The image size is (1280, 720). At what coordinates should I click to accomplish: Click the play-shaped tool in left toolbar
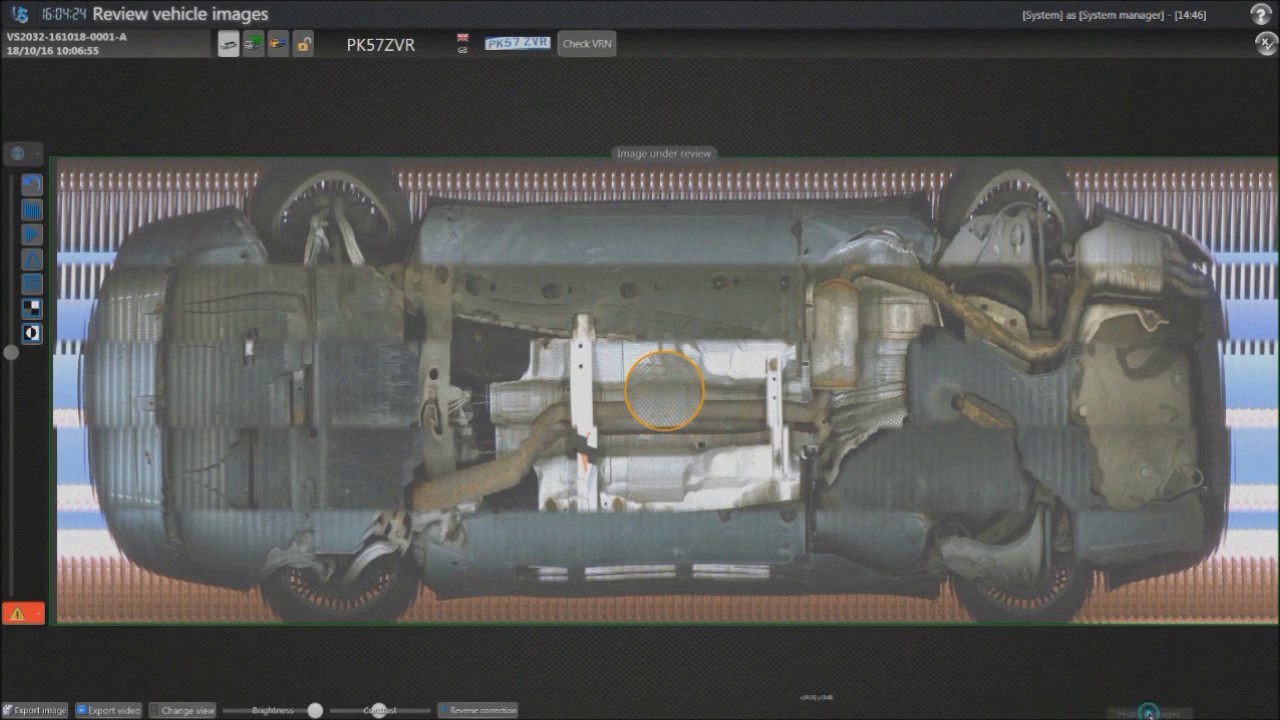(x=32, y=235)
